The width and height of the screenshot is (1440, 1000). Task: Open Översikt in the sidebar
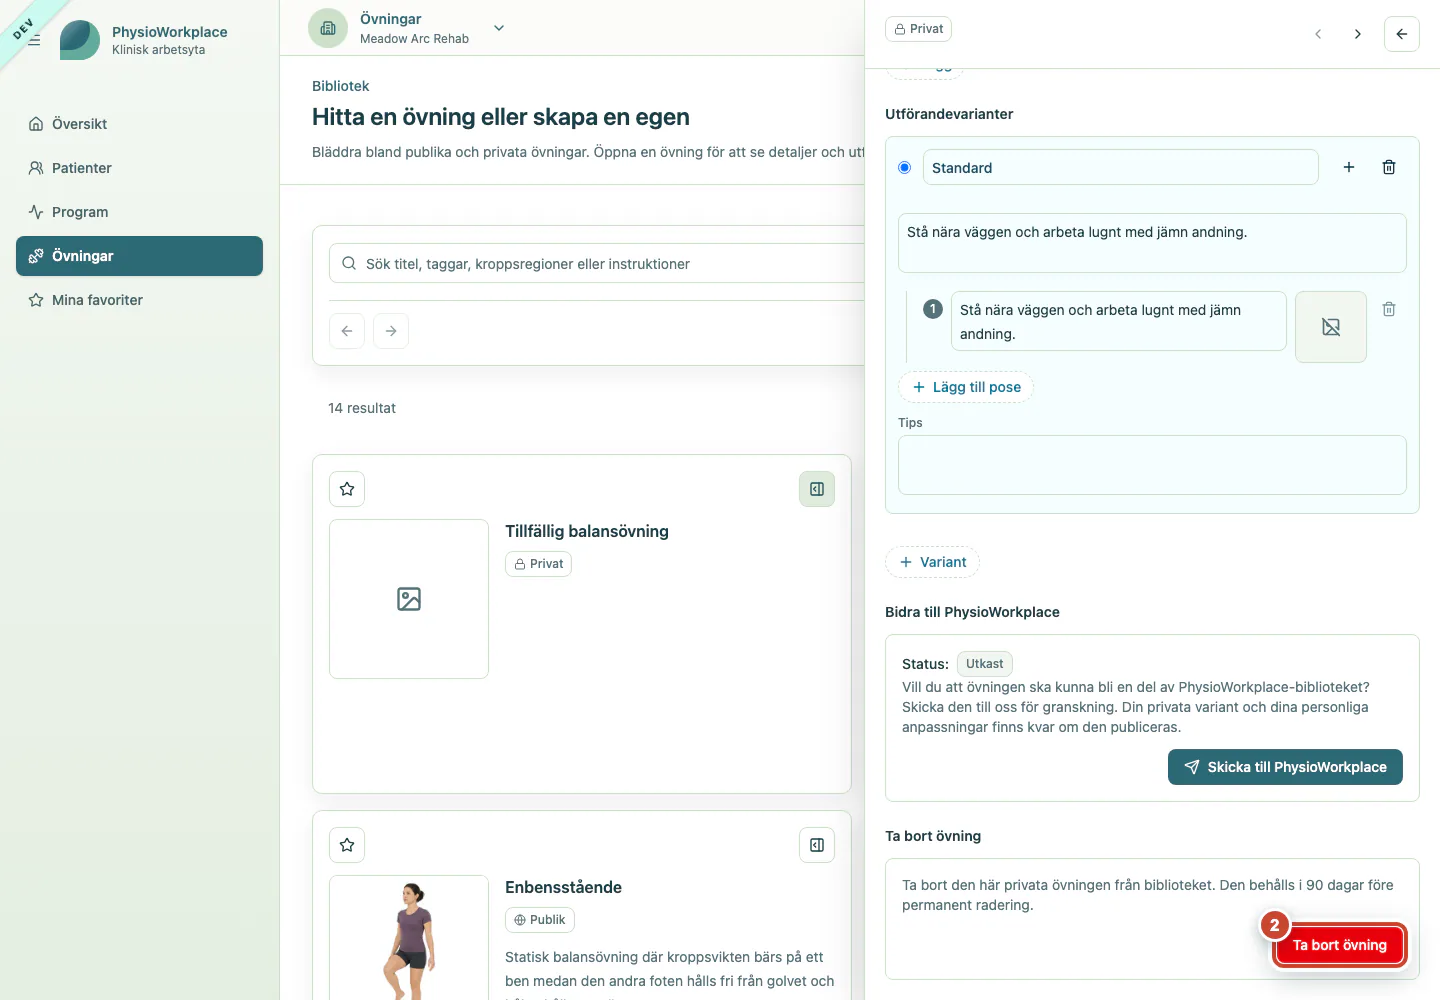click(x=139, y=124)
